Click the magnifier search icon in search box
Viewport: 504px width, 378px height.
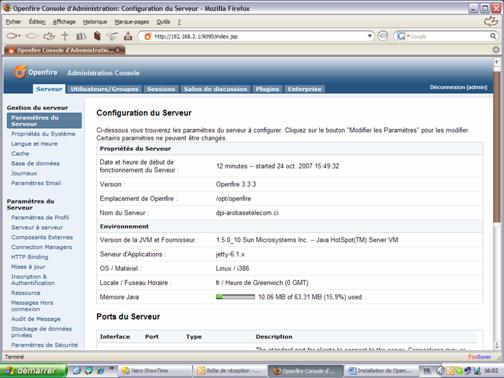[x=493, y=36]
